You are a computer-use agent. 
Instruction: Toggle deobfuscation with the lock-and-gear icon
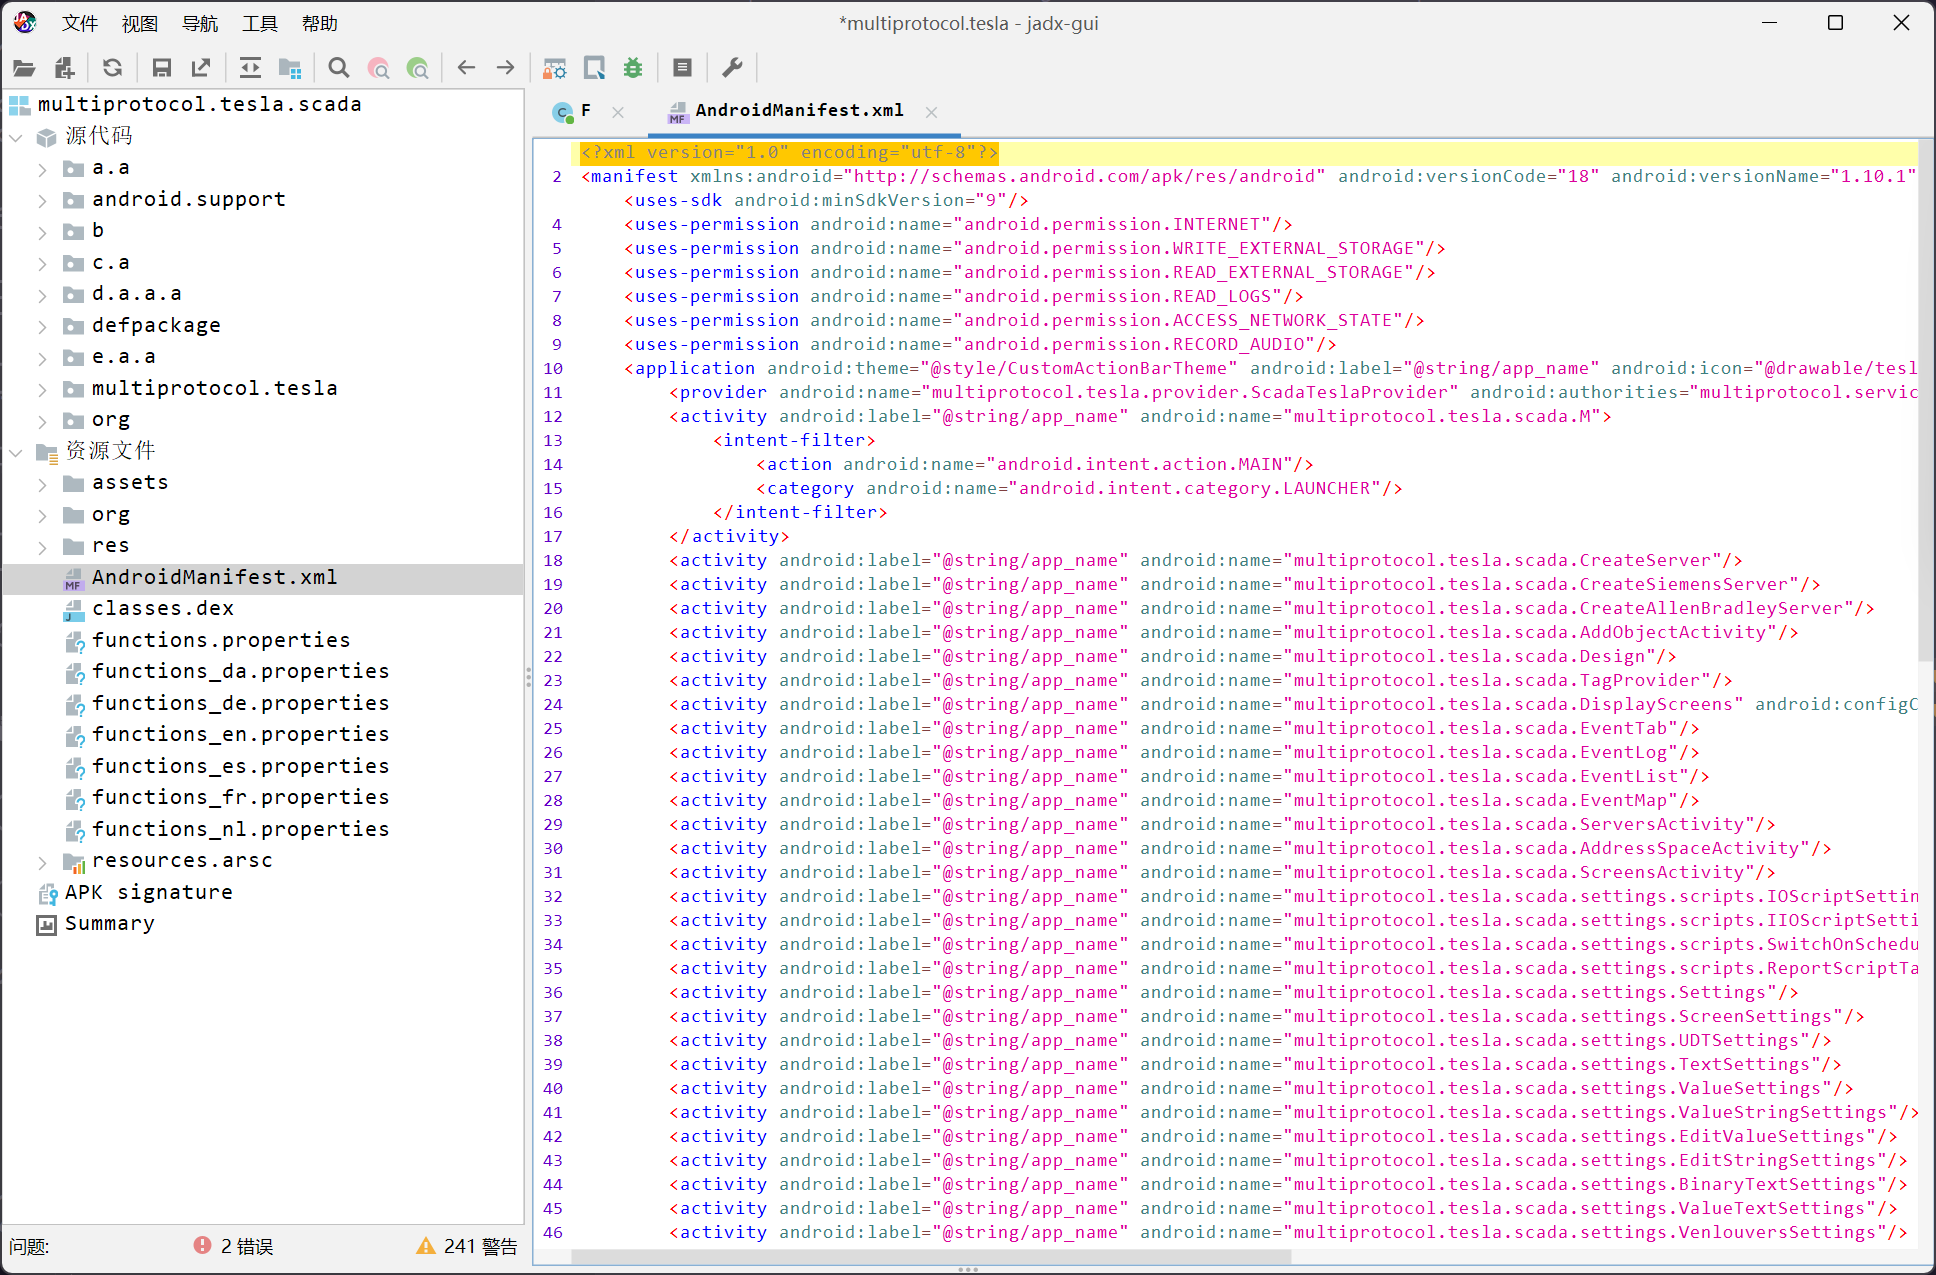click(554, 68)
